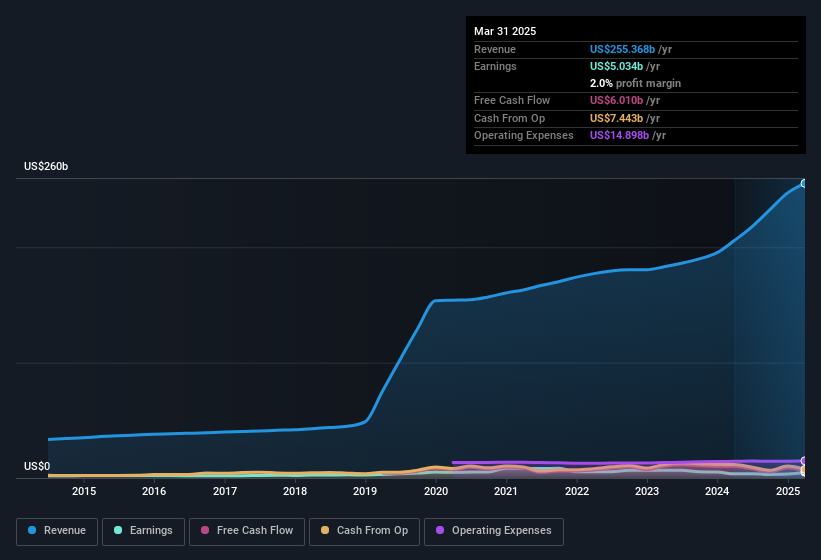Click the purple dot in Operating Expenses legend
Screen dimensions: 821x560
click(x=440, y=530)
